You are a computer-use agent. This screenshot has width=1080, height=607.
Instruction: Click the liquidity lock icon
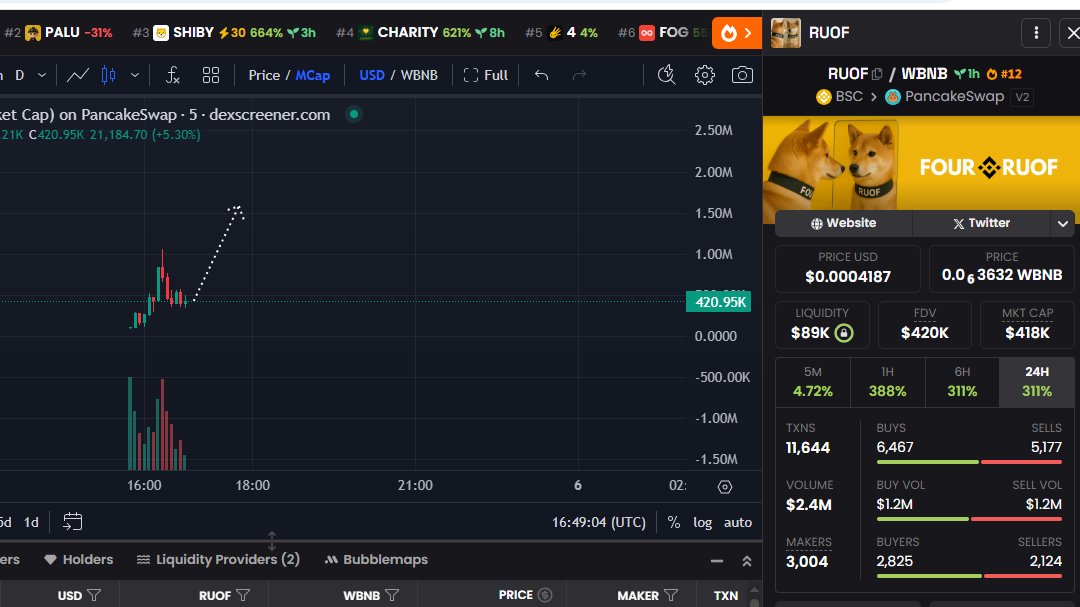(844, 333)
